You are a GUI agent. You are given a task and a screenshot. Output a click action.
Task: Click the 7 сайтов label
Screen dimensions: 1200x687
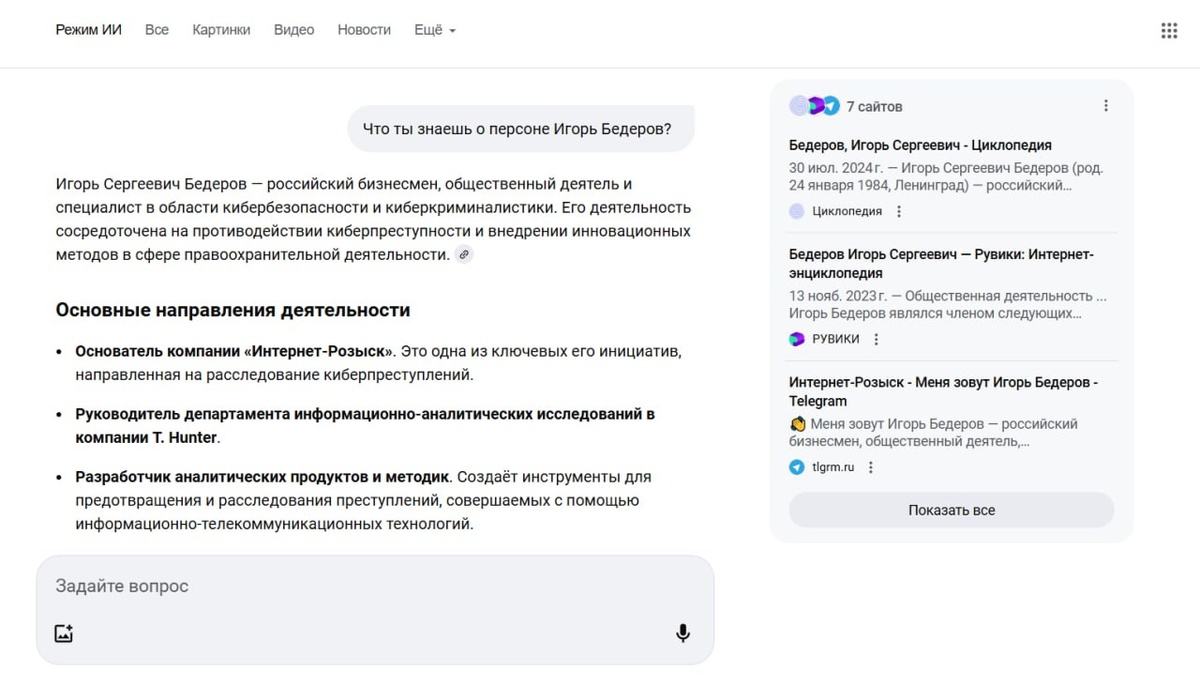pyautogui.click(x=874, y=106)
